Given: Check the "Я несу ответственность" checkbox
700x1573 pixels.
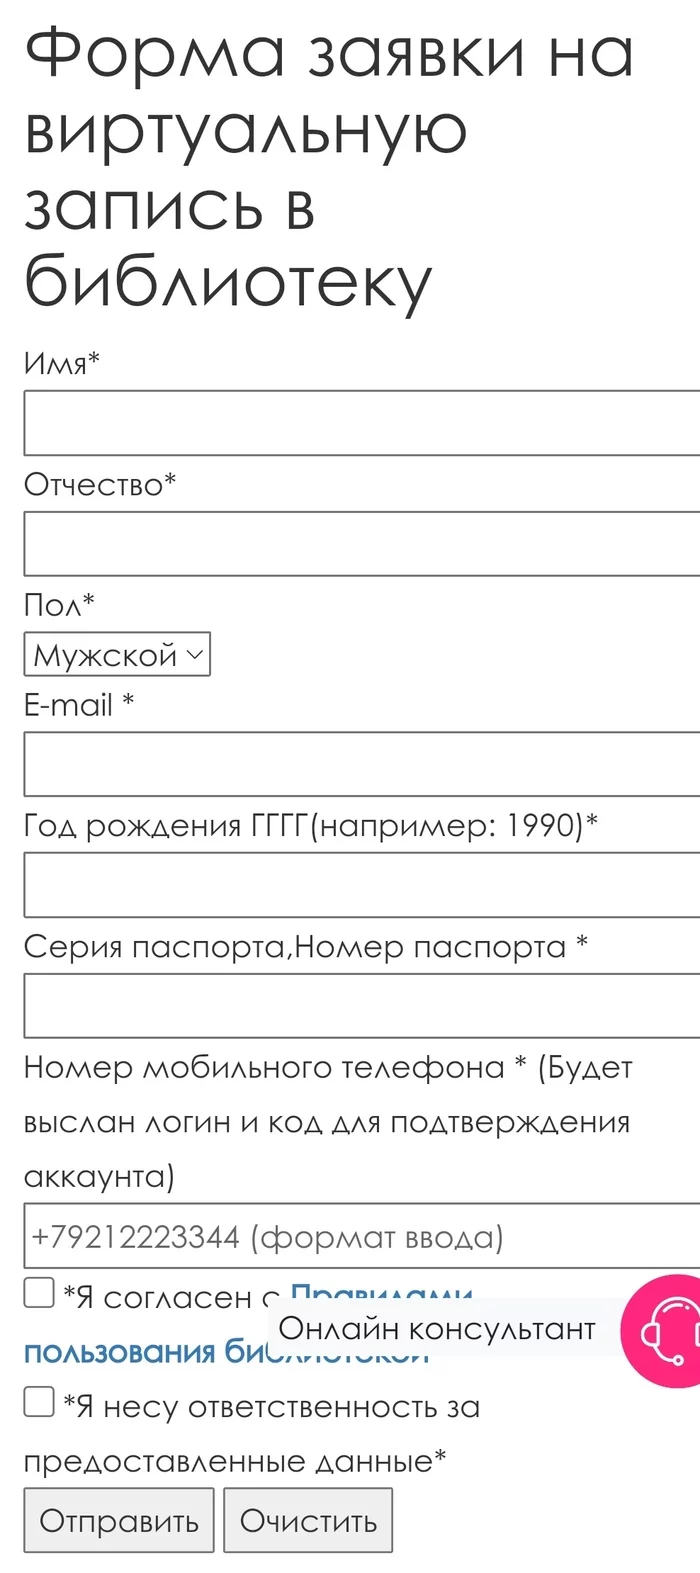Looking at the screenshot, I should [x=39, y=1402].
